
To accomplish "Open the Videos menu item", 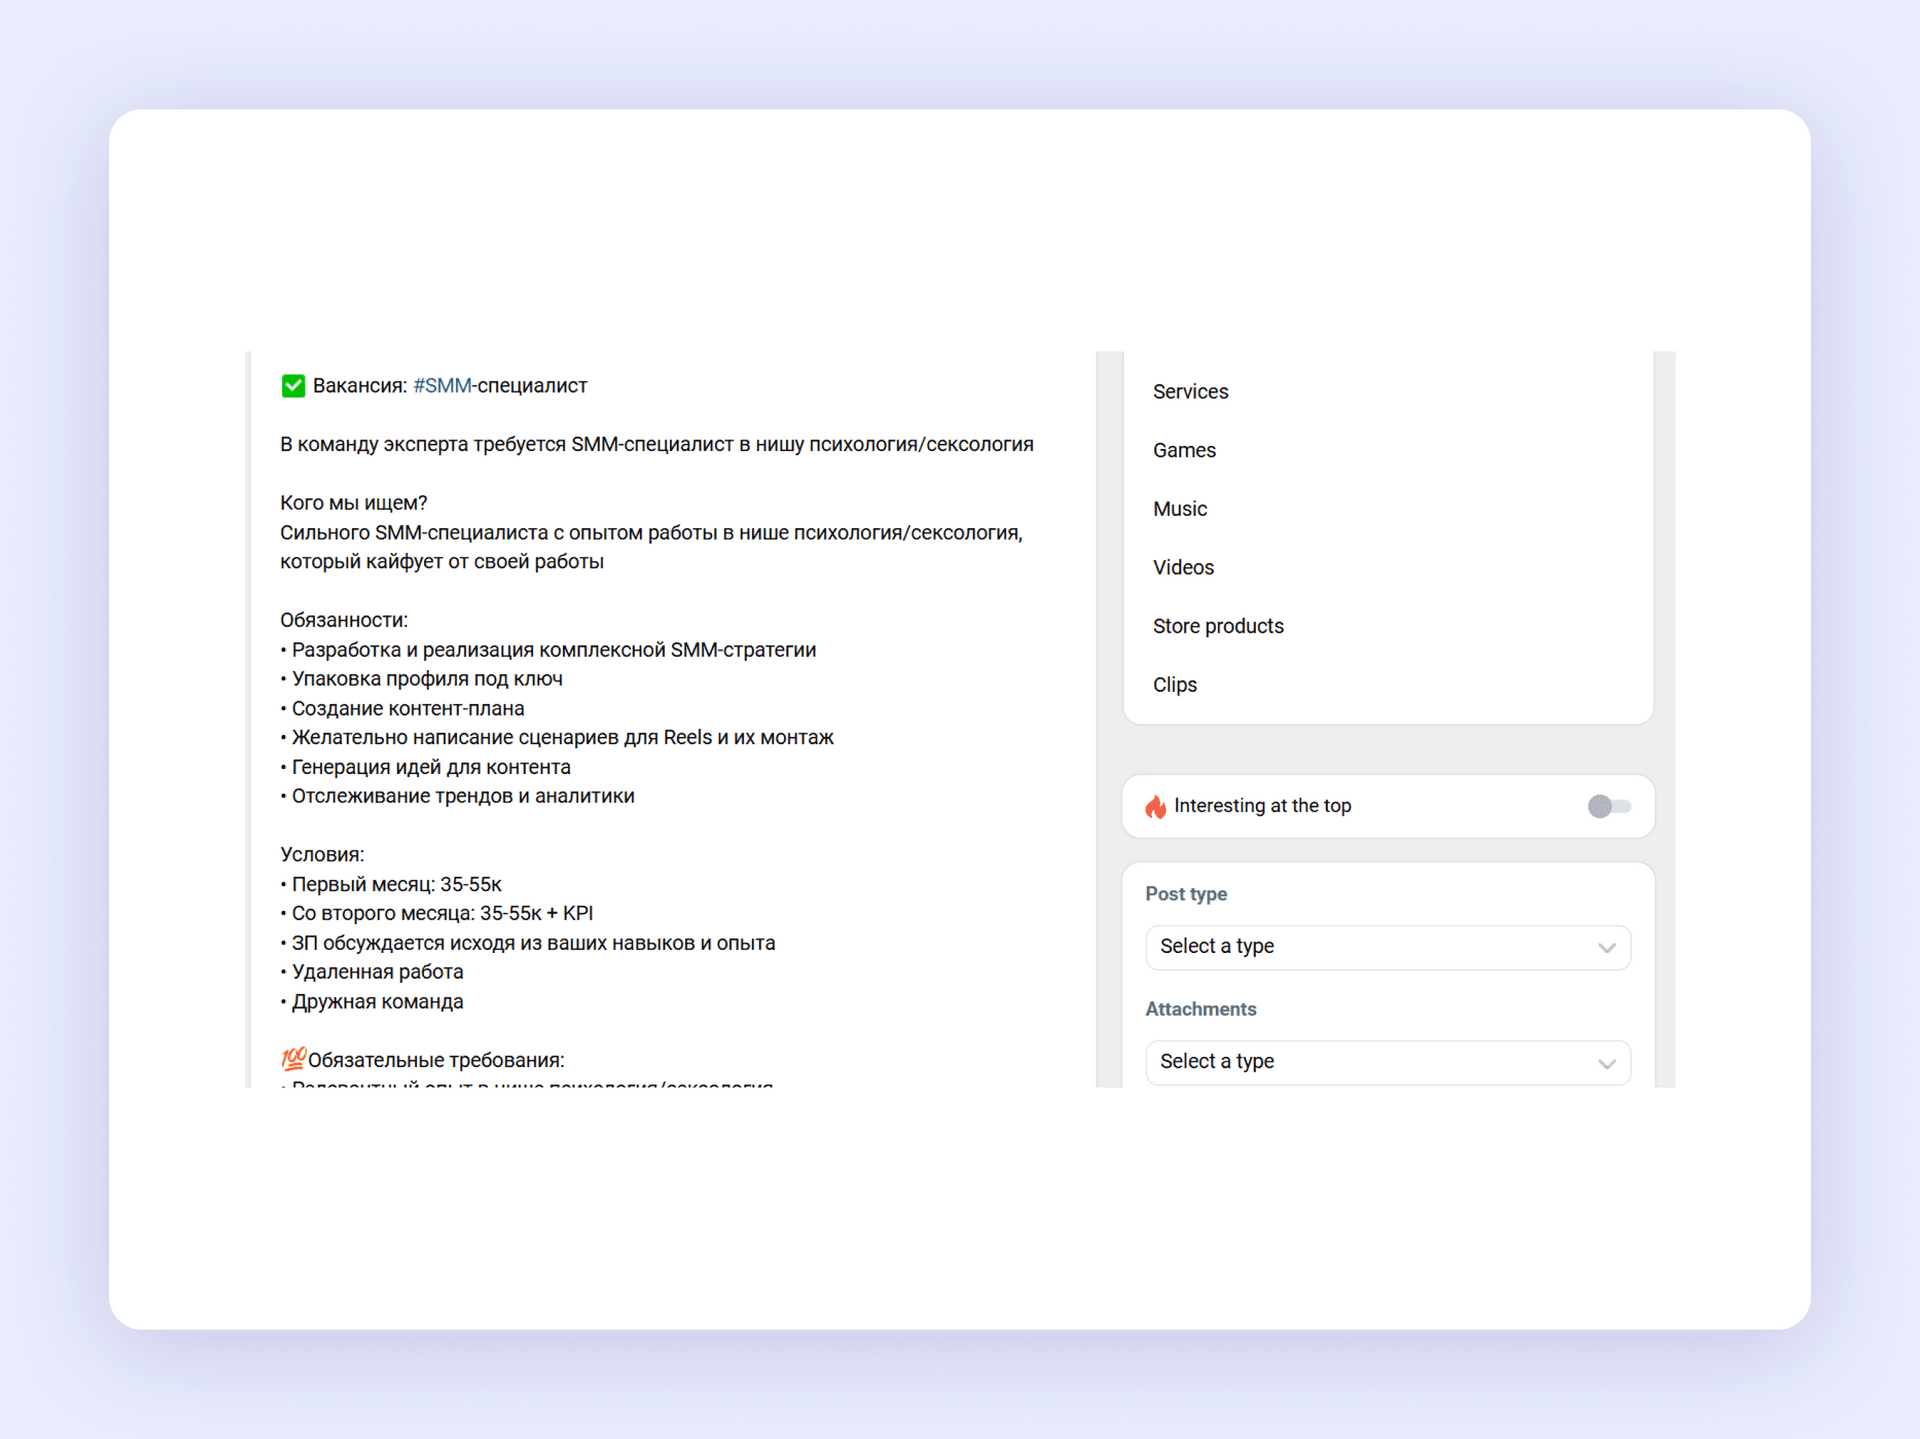I will (1183, 568).
